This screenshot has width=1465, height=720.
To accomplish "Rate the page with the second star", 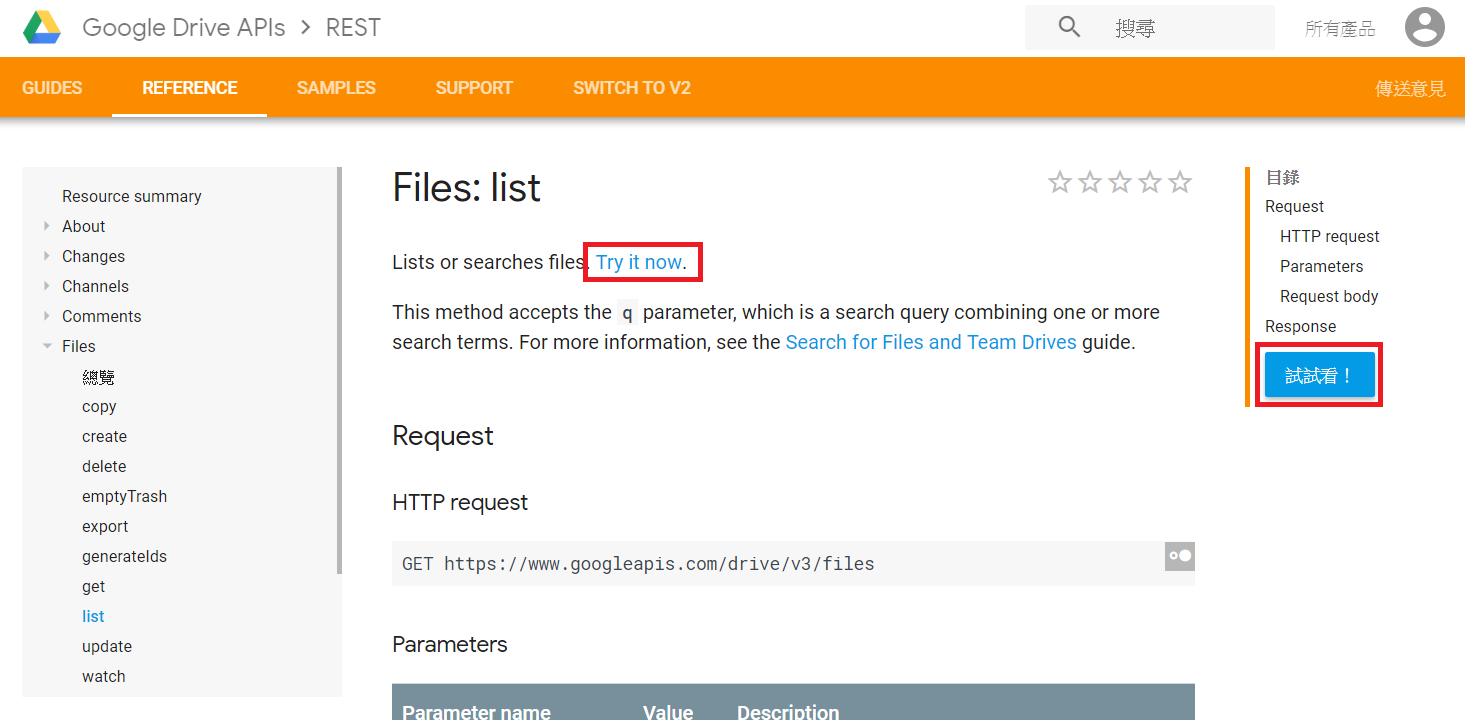I will point(1090,182).
